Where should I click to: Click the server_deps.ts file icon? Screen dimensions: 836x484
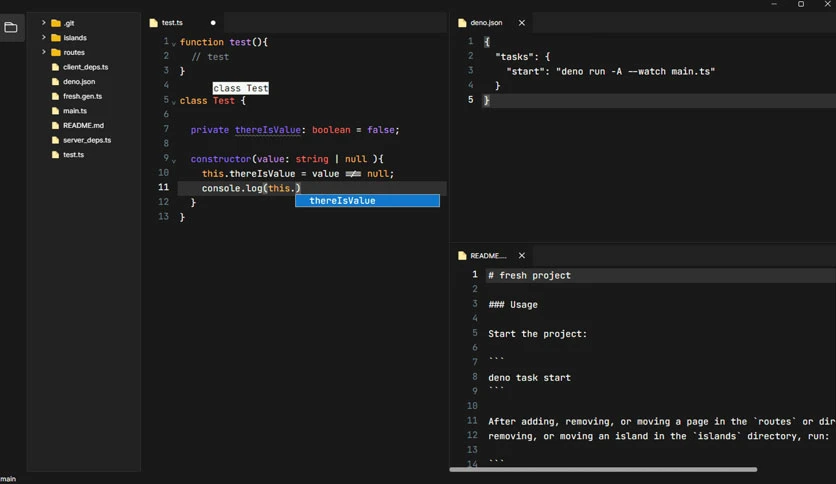[55, 140]
